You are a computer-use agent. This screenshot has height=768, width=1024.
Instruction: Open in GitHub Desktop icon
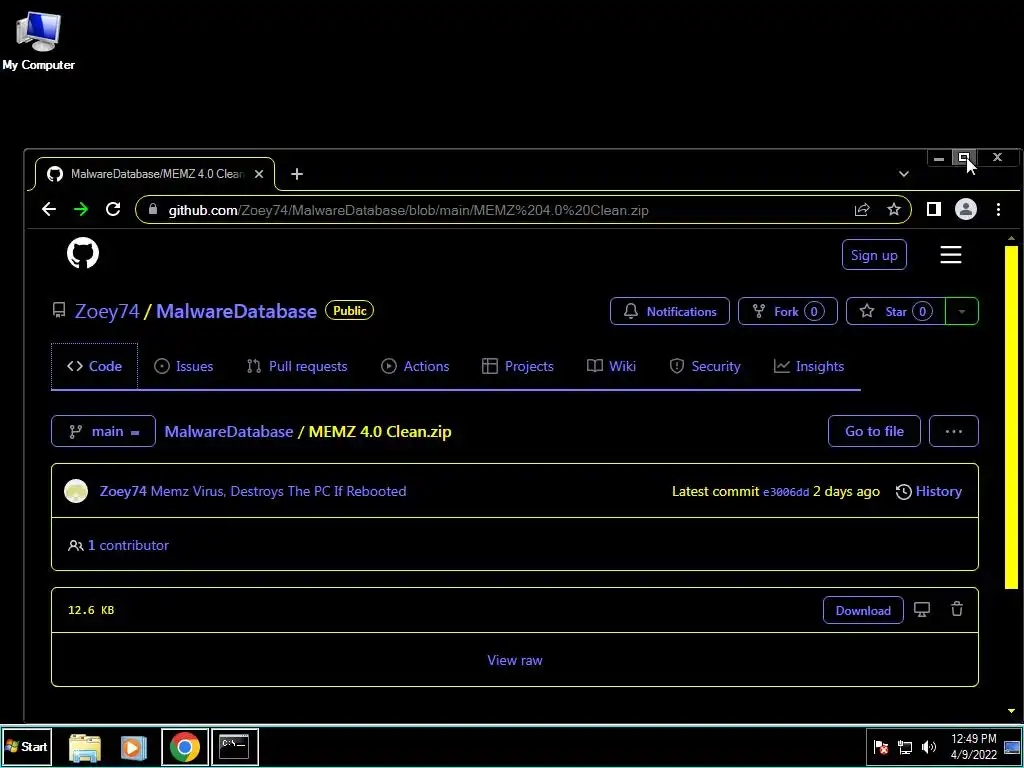pos(922,610)
